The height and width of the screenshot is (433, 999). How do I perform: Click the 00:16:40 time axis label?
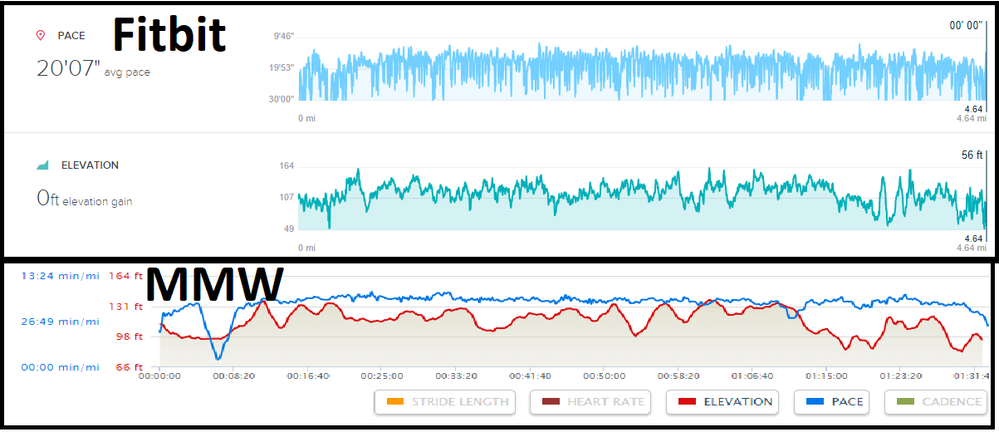[x=308, y=376]
